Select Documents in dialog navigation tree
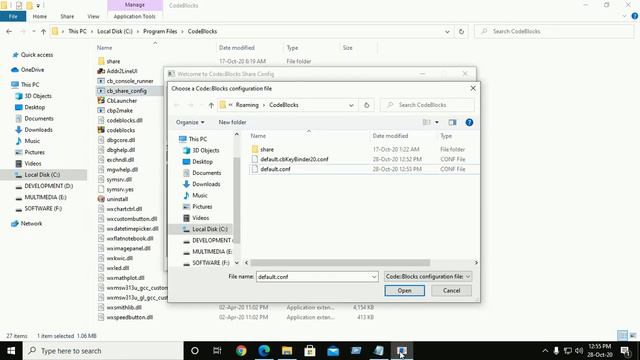The image size is (640, 360). pyautogui.click(x=207, y=173)
